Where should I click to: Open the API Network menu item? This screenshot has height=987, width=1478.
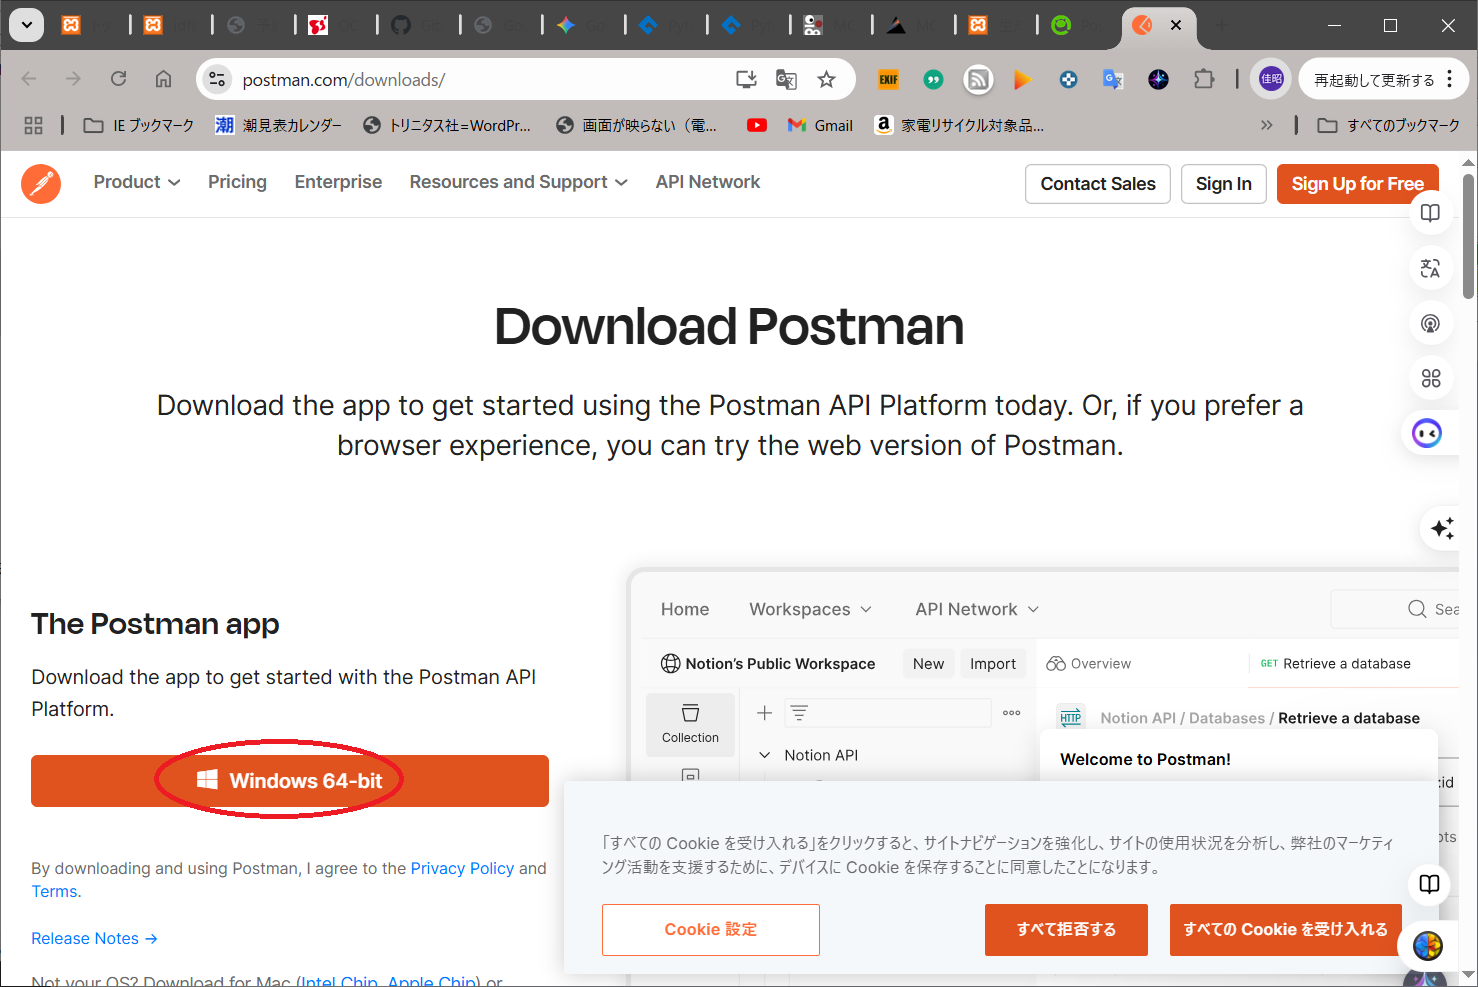[707, 182]
